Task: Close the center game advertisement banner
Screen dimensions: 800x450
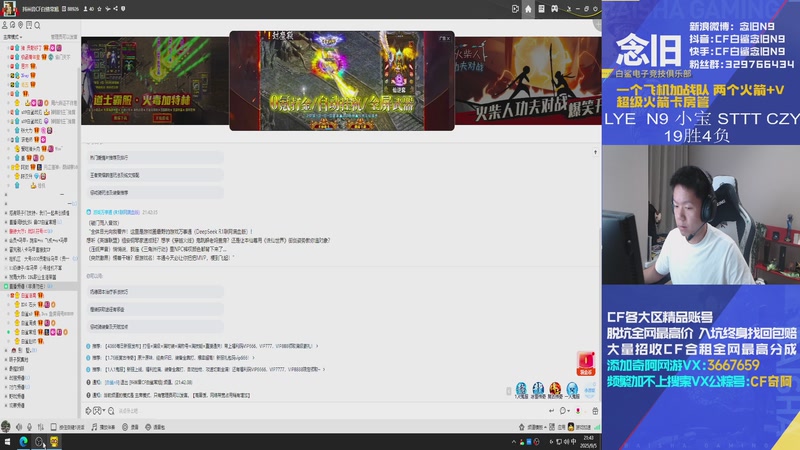Action: click(x=448, y=38)
